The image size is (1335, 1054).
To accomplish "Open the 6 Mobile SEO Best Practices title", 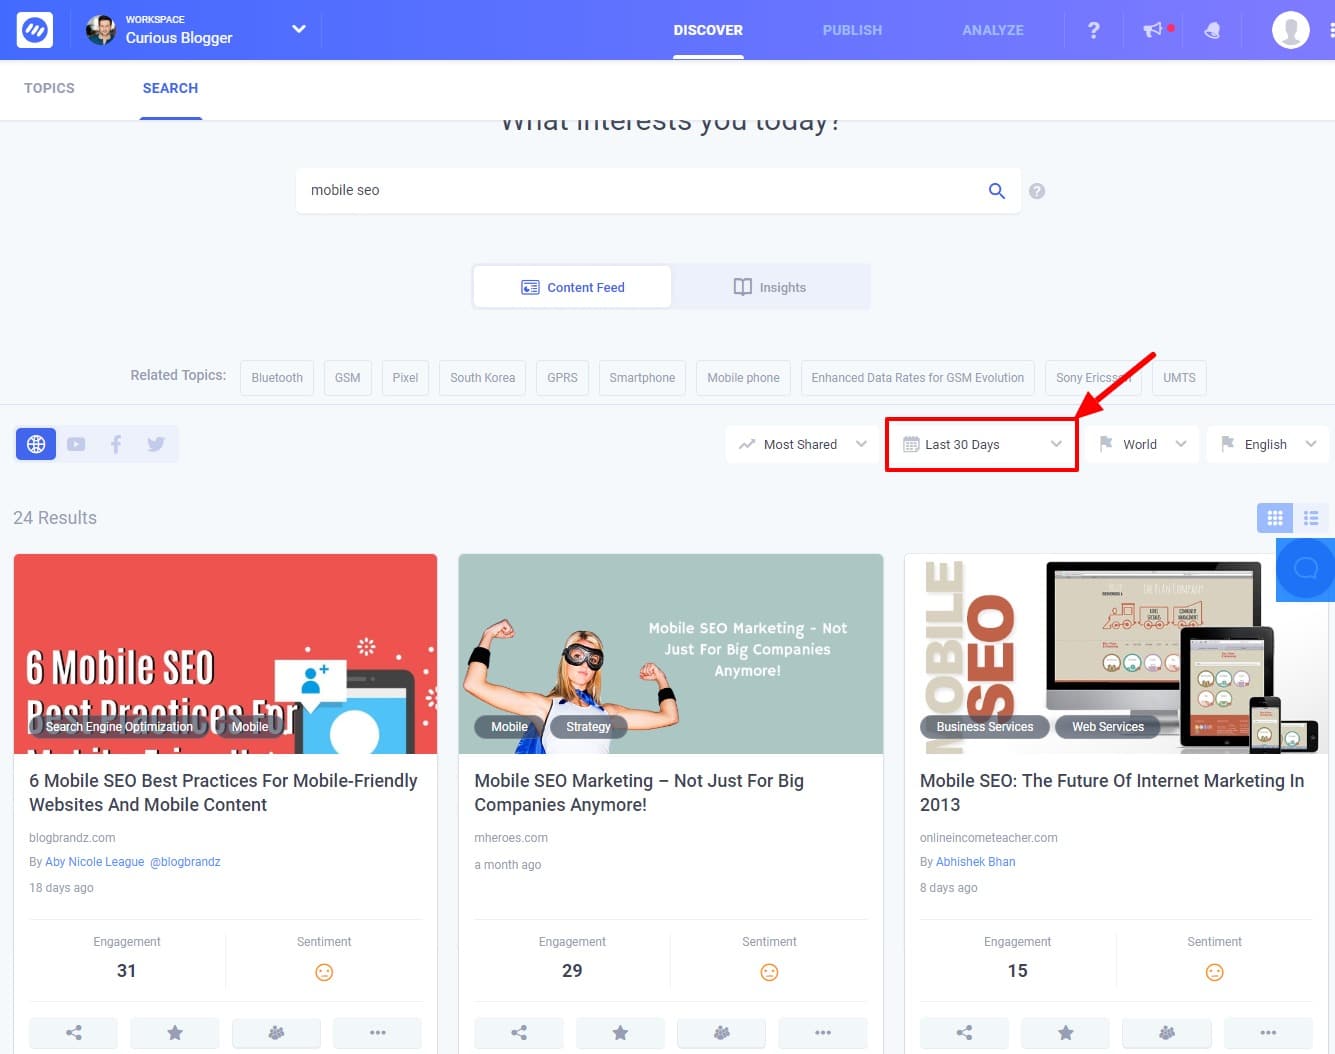I will click(x=223, y=793).
